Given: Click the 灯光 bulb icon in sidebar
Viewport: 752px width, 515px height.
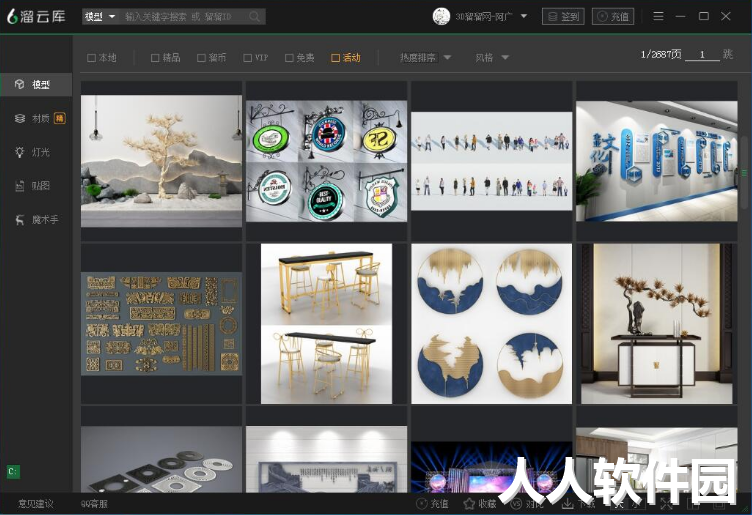Looking at the screenshot, I should click(x=20, y=152).
